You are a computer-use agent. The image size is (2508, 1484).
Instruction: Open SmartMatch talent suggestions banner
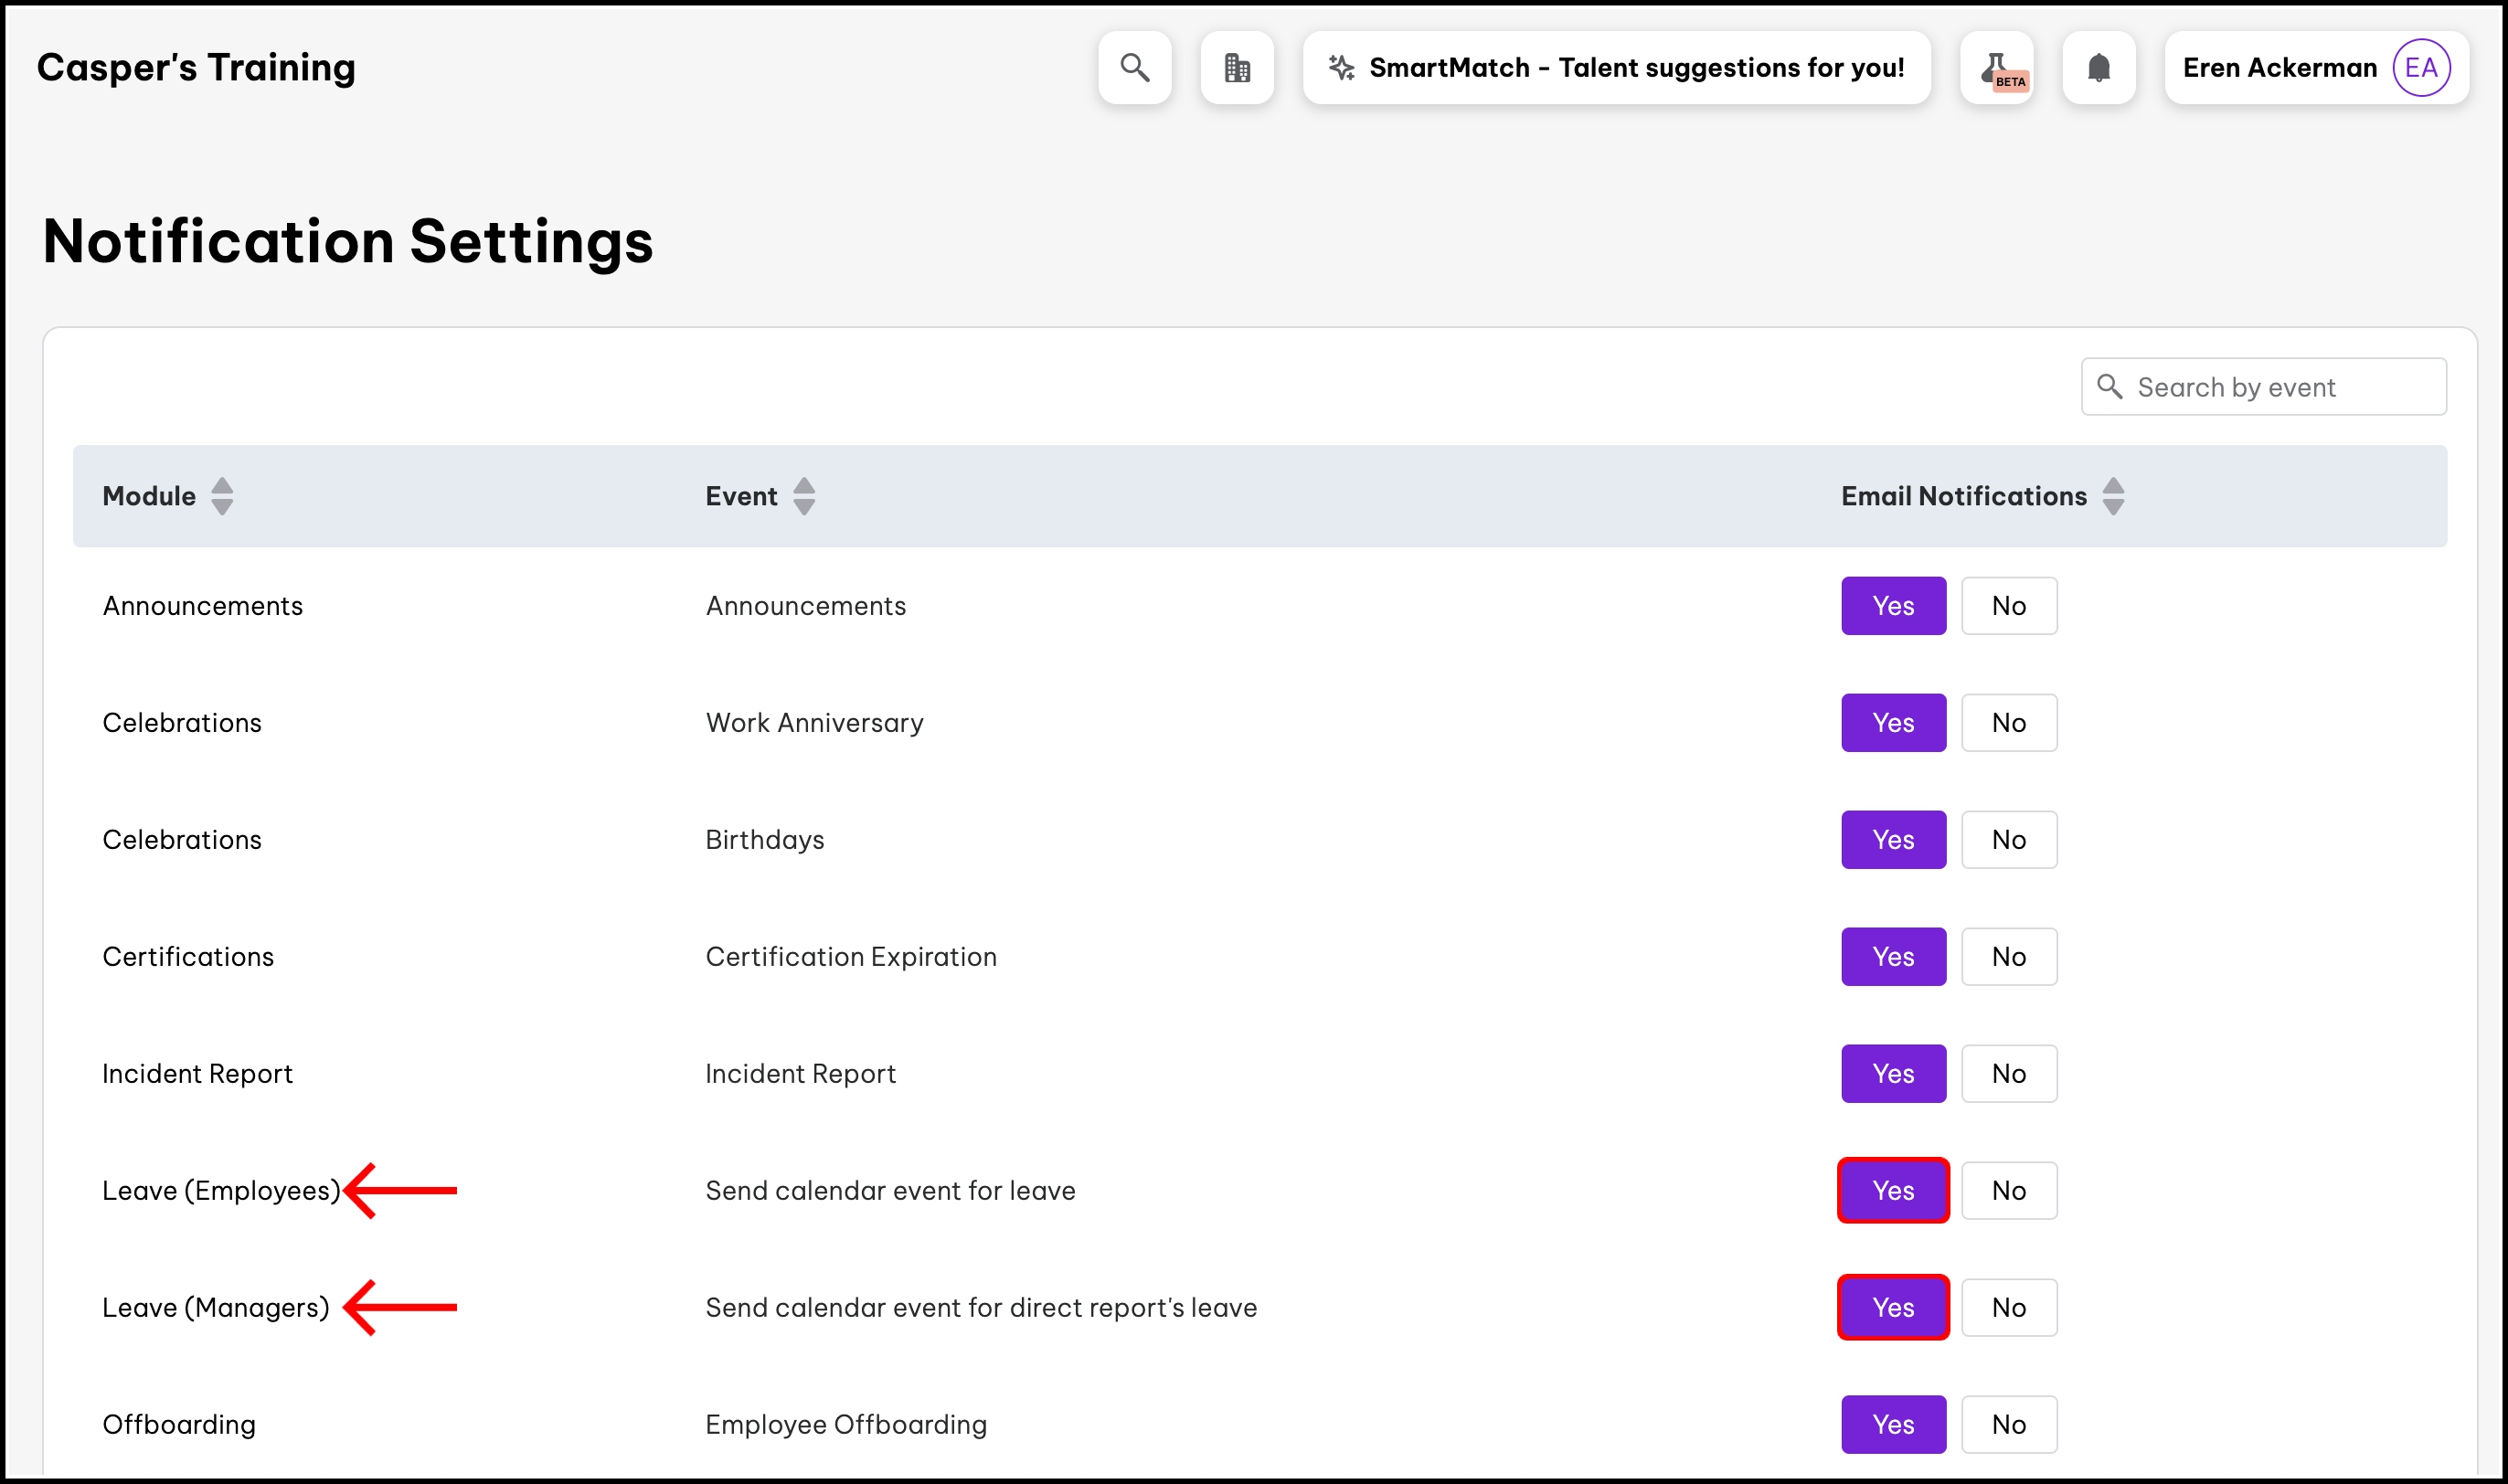point(1635,68)
